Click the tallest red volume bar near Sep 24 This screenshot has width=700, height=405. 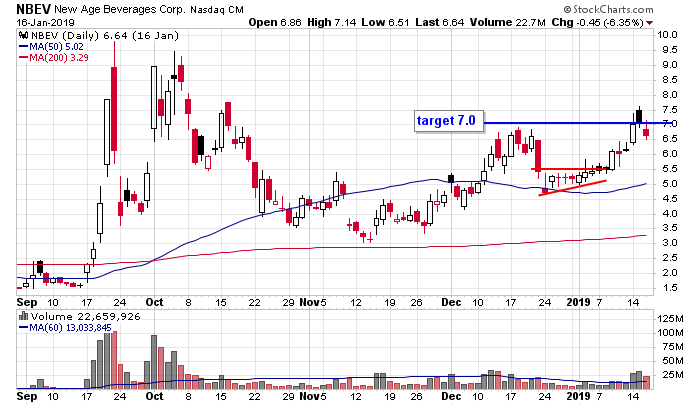(114, 360)
